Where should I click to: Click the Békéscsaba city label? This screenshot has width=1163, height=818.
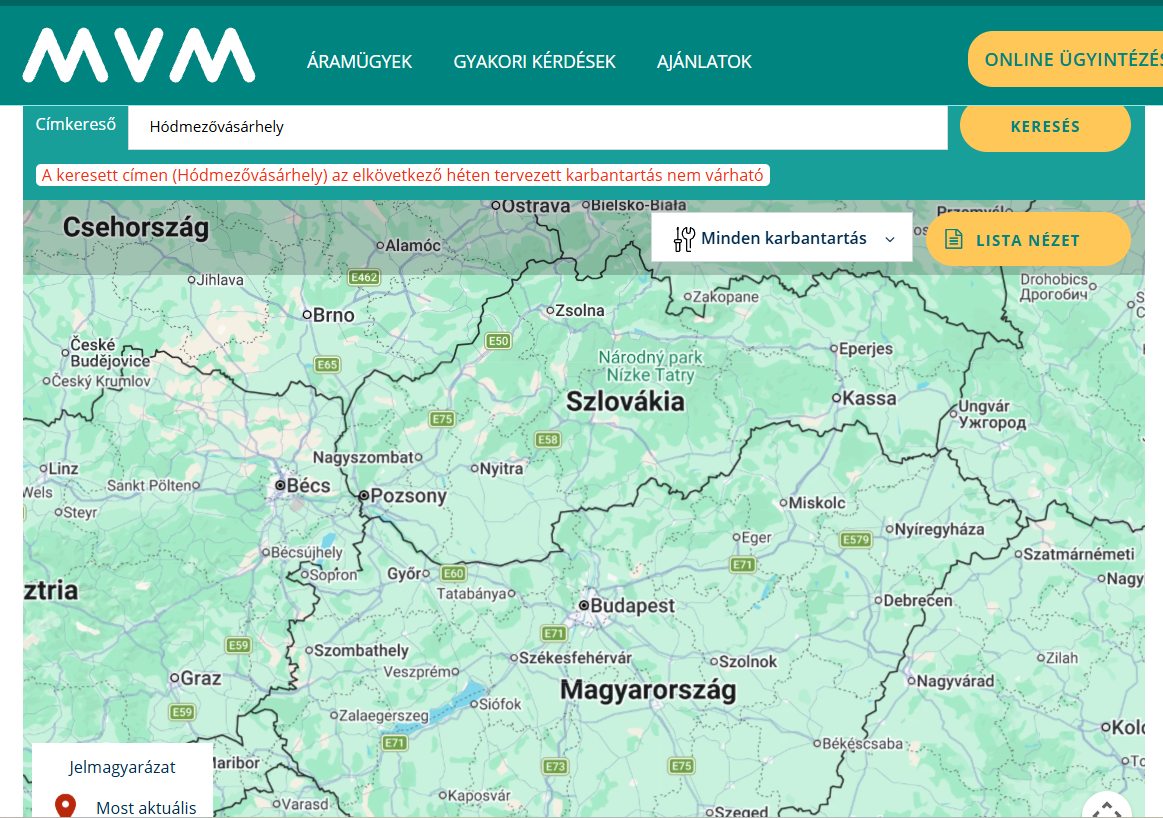tap(863, 743)
